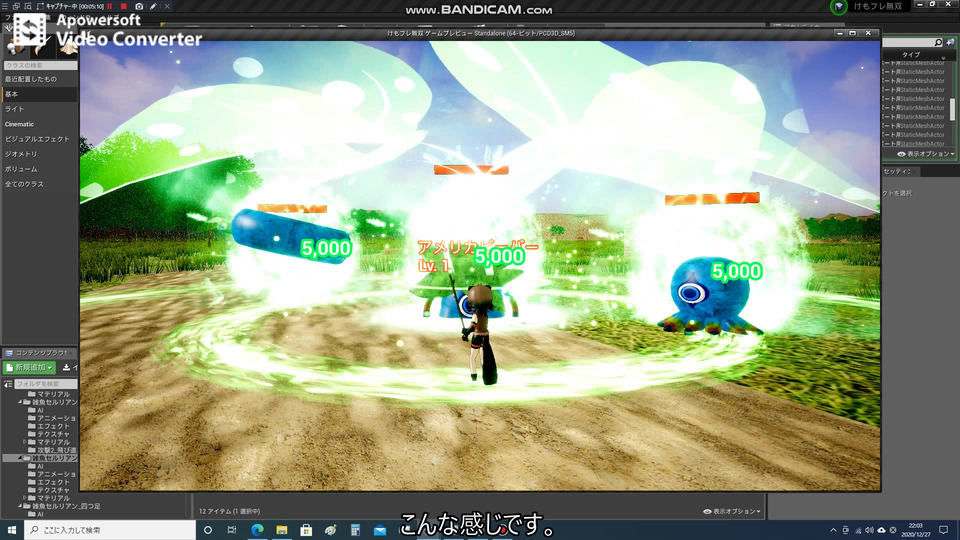This screenshot has width=960, height=540.
Task: Pause the Bandicam recording
Action: (110, 6)
